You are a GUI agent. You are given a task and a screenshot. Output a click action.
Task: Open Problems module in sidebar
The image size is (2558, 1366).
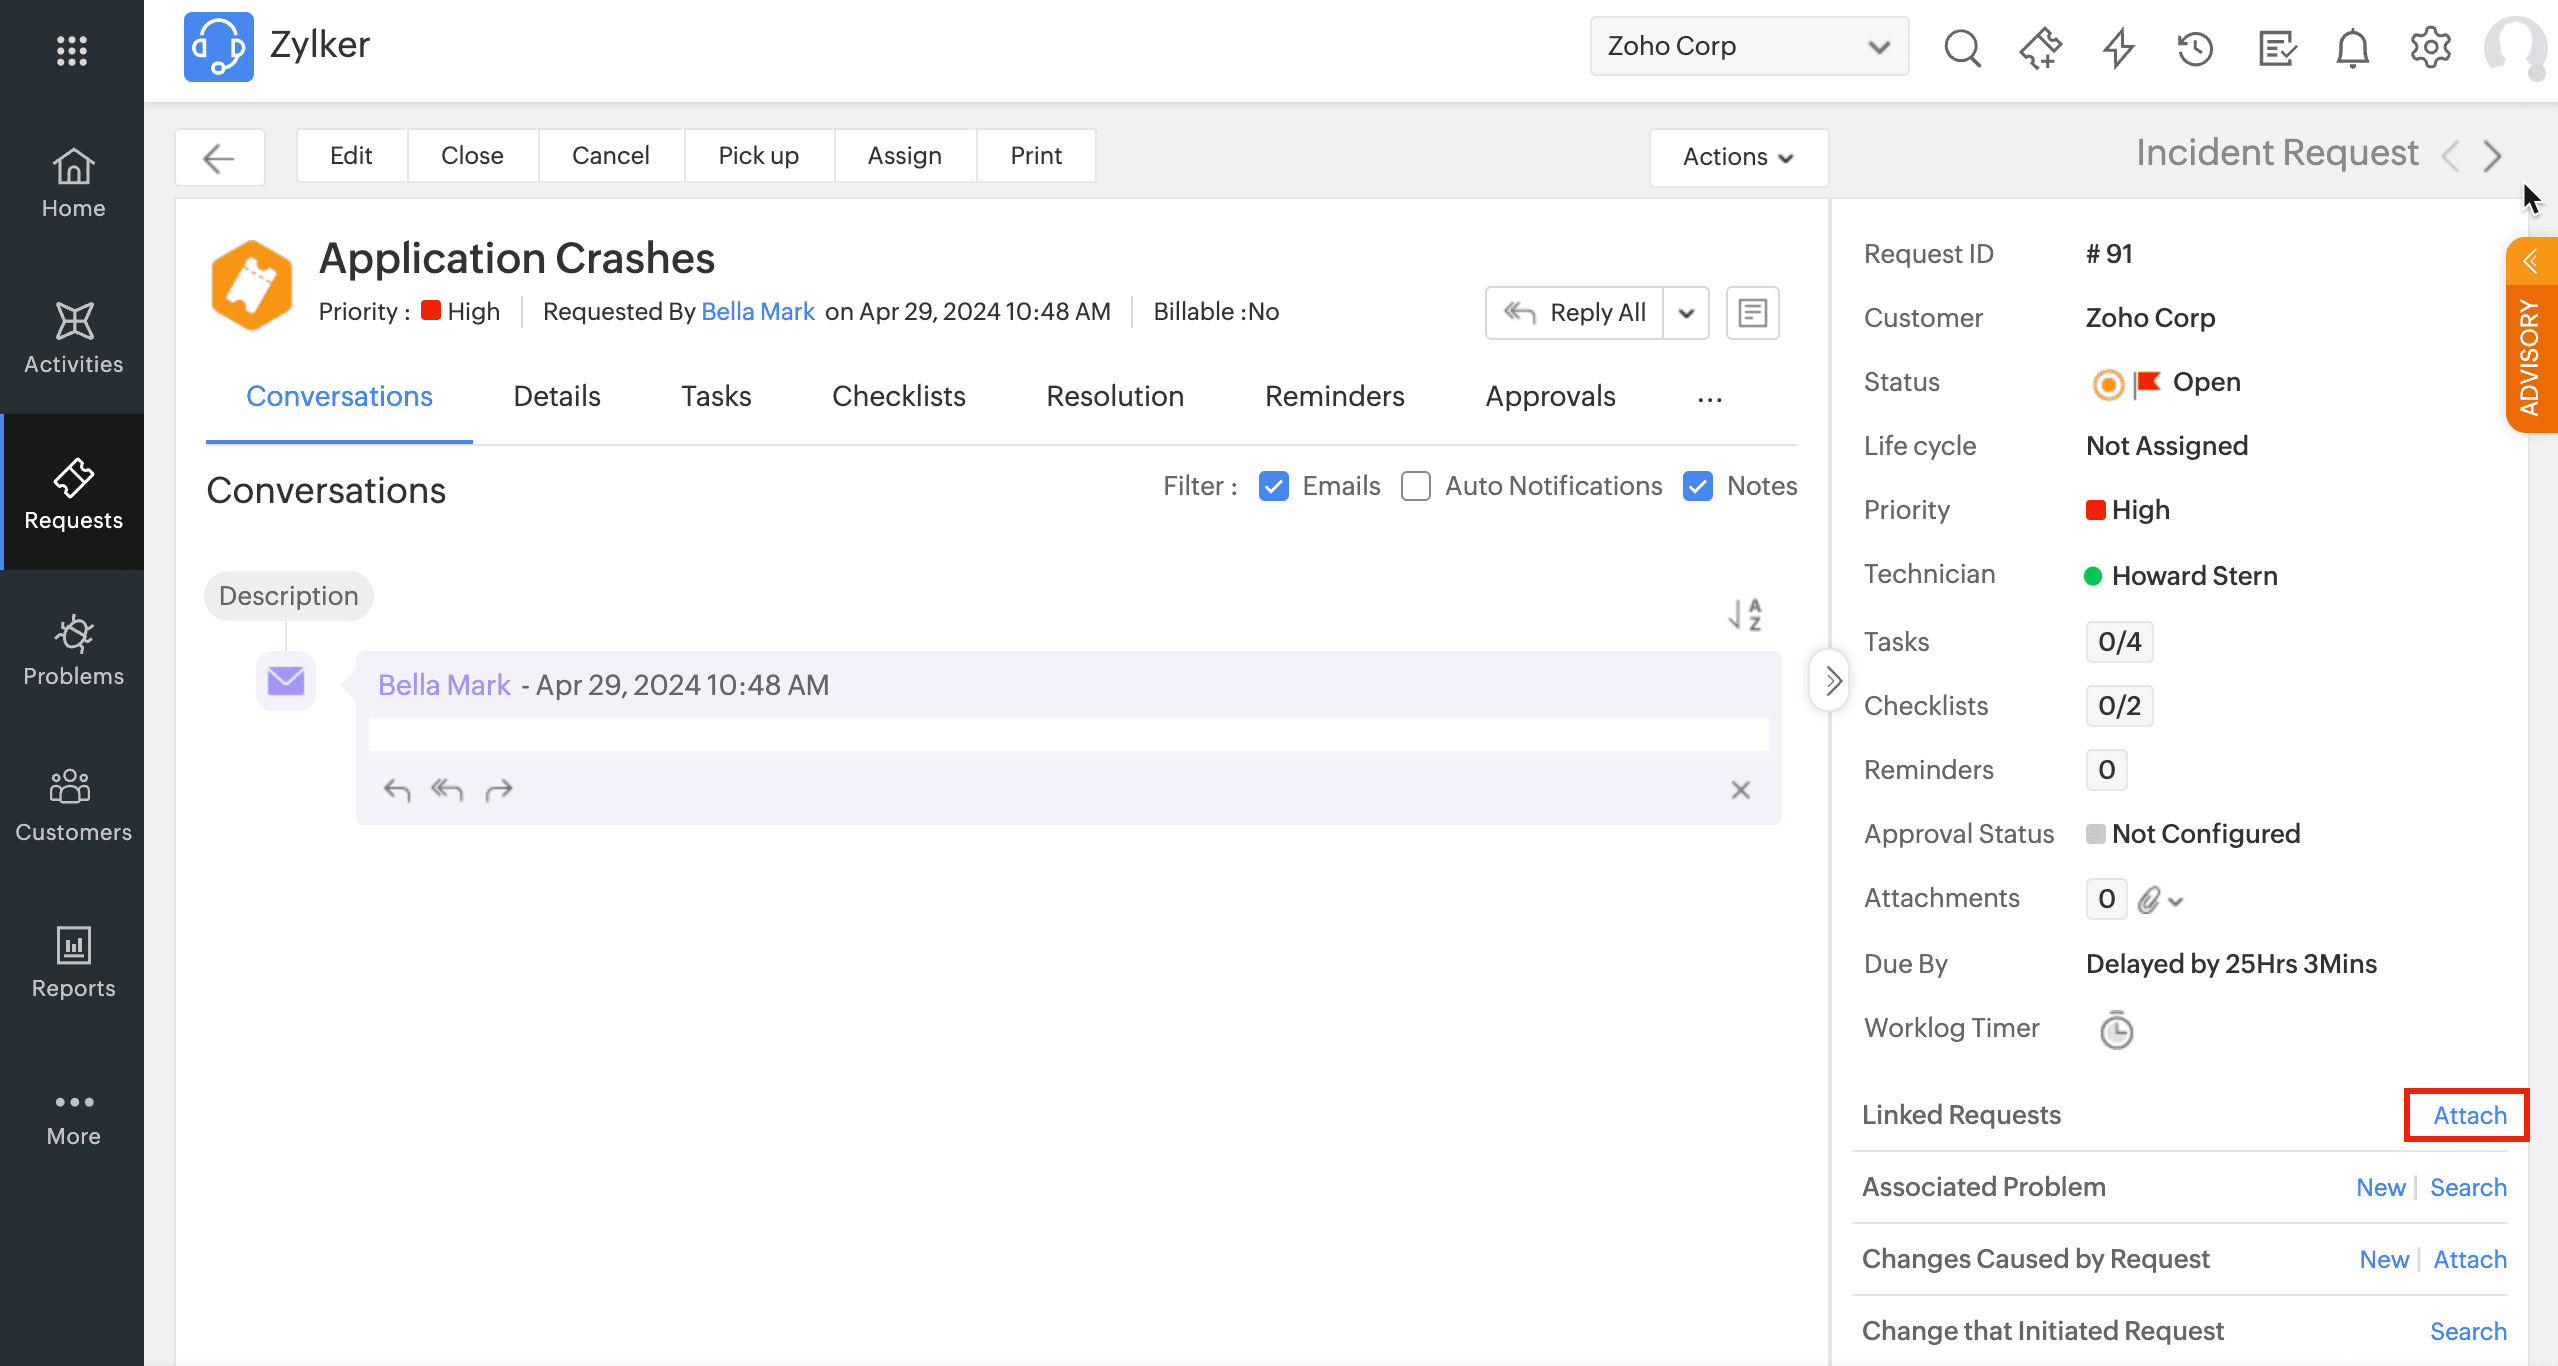(x=73, y=650)
